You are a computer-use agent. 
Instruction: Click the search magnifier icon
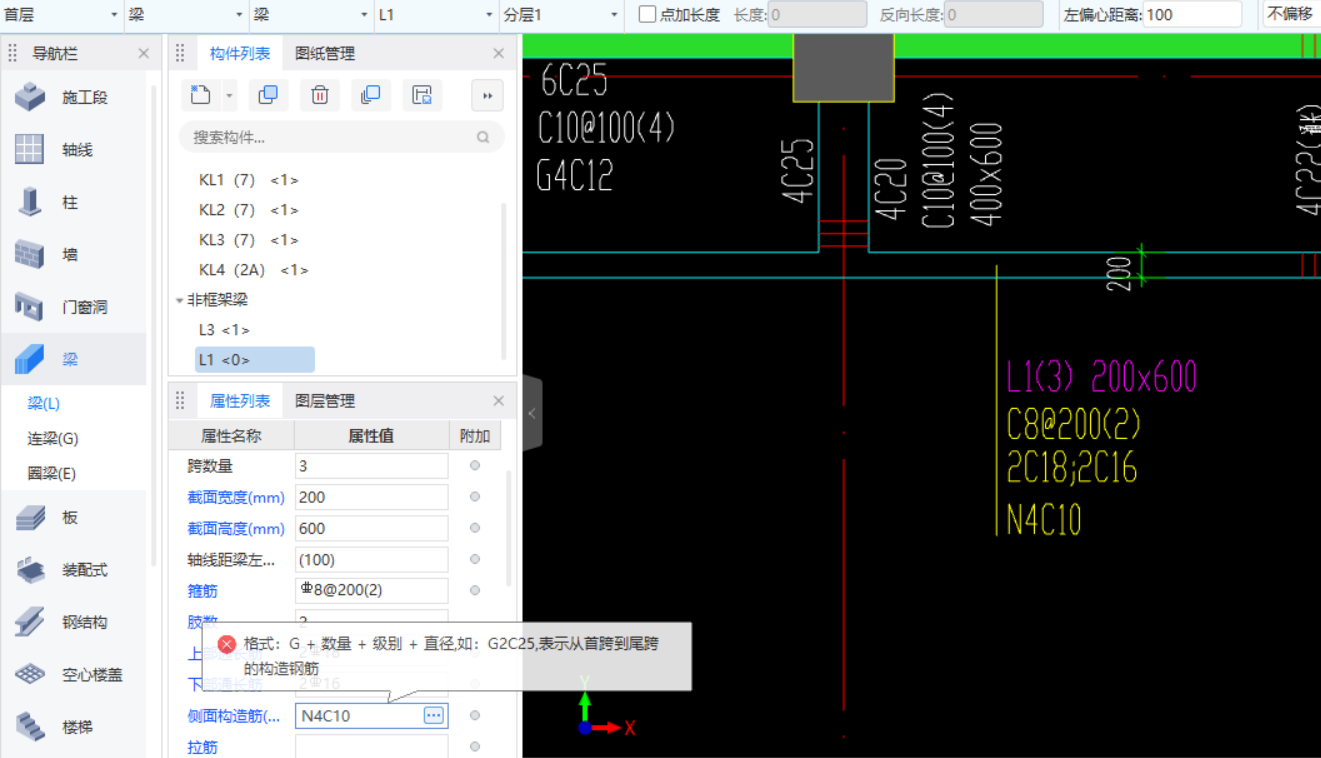pyautogui.click(x=483, y=137)
